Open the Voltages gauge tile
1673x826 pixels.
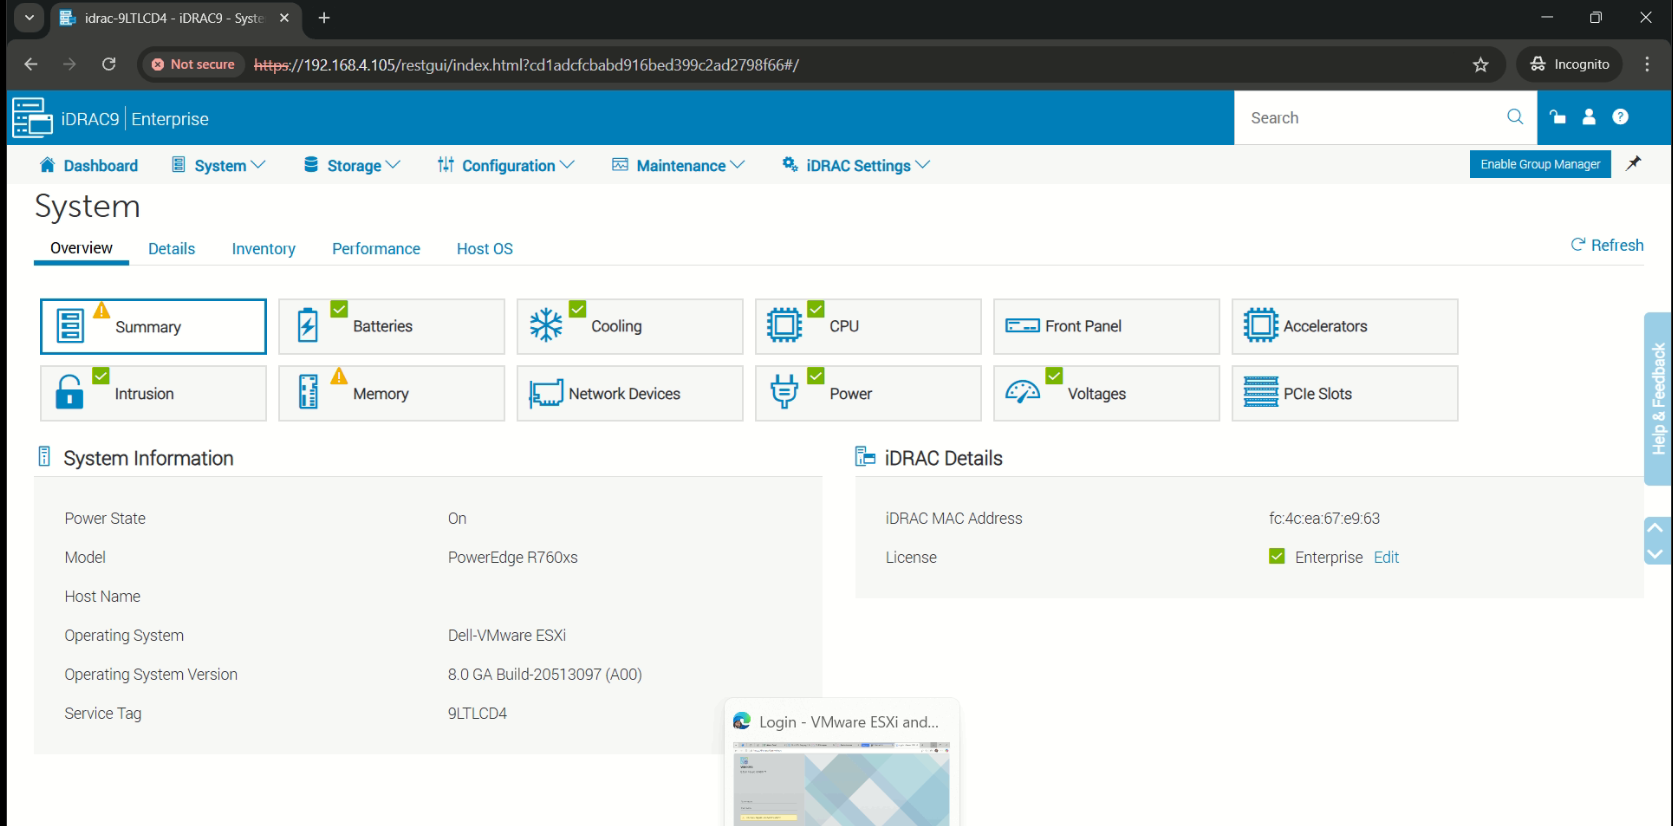coord(1105,393)
